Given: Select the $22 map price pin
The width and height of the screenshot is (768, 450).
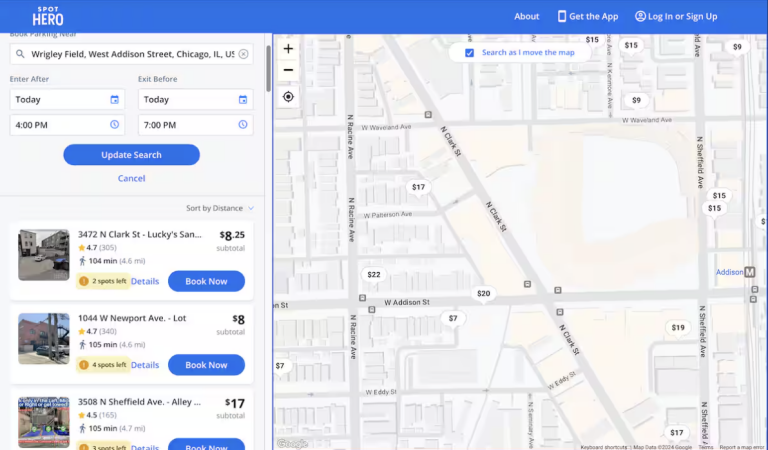Looking at the screenshot, I should coord(374,275).
